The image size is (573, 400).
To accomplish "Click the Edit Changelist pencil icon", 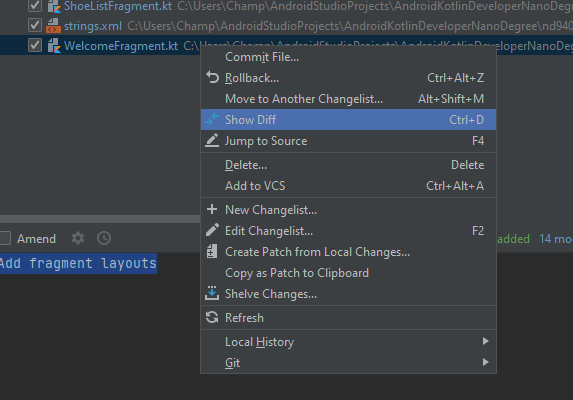I will [x=212, y=230].
